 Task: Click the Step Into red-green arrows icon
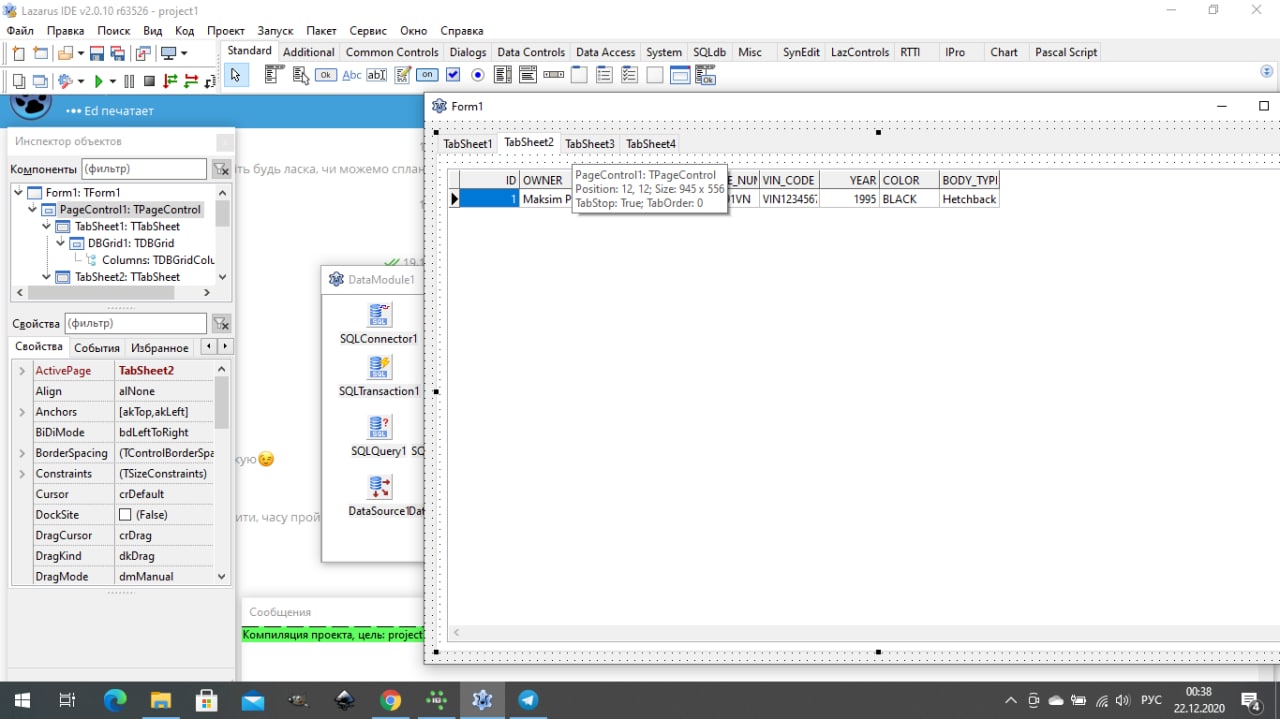pyautogui.click(x=170, y=81)
